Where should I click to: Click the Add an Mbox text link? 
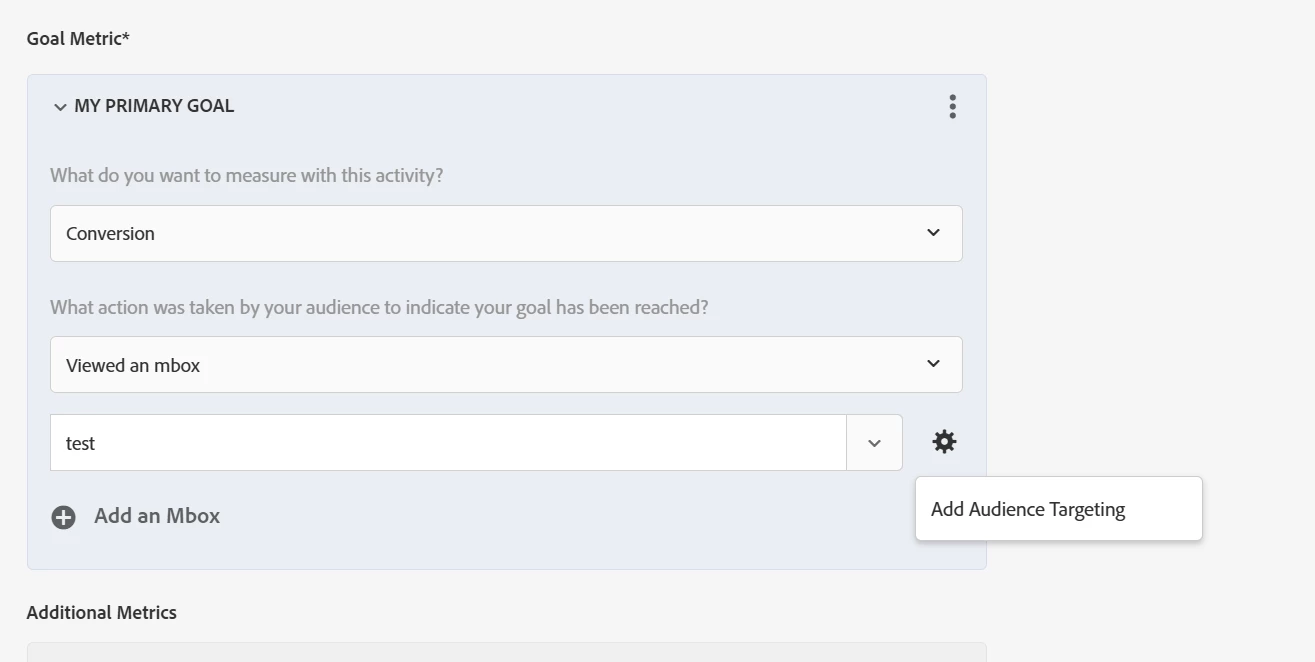pos(157,516)
